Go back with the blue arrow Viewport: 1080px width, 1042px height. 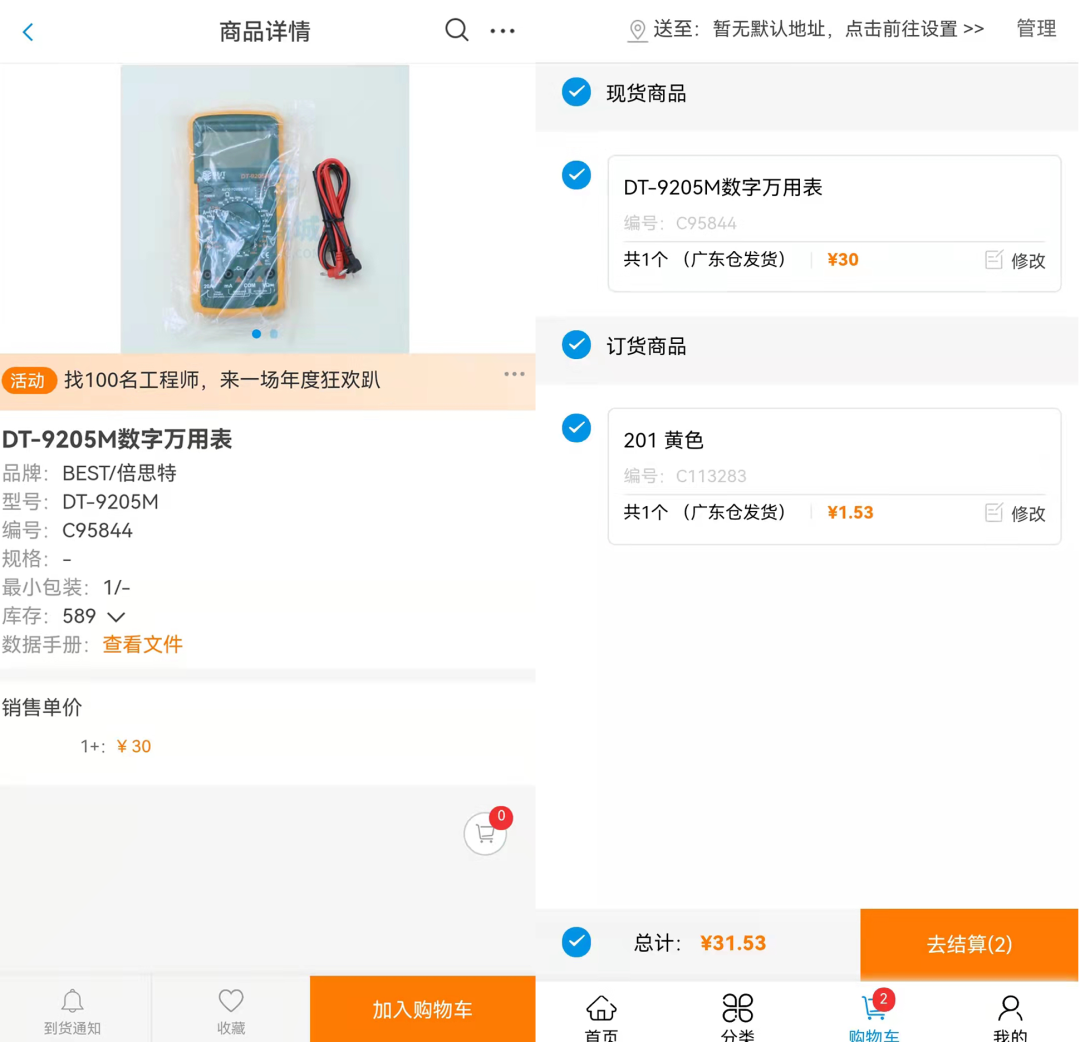[x=28, y=32]
